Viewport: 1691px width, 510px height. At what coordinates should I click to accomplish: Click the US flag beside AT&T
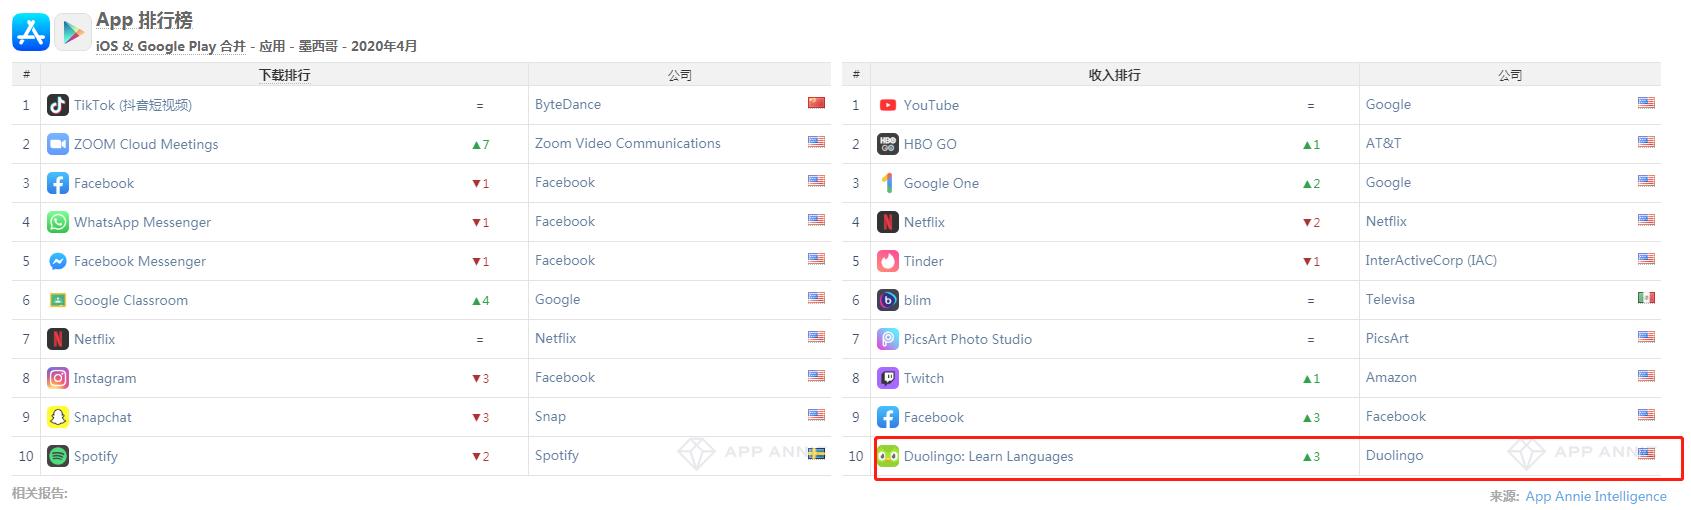tap(1646, 141)
